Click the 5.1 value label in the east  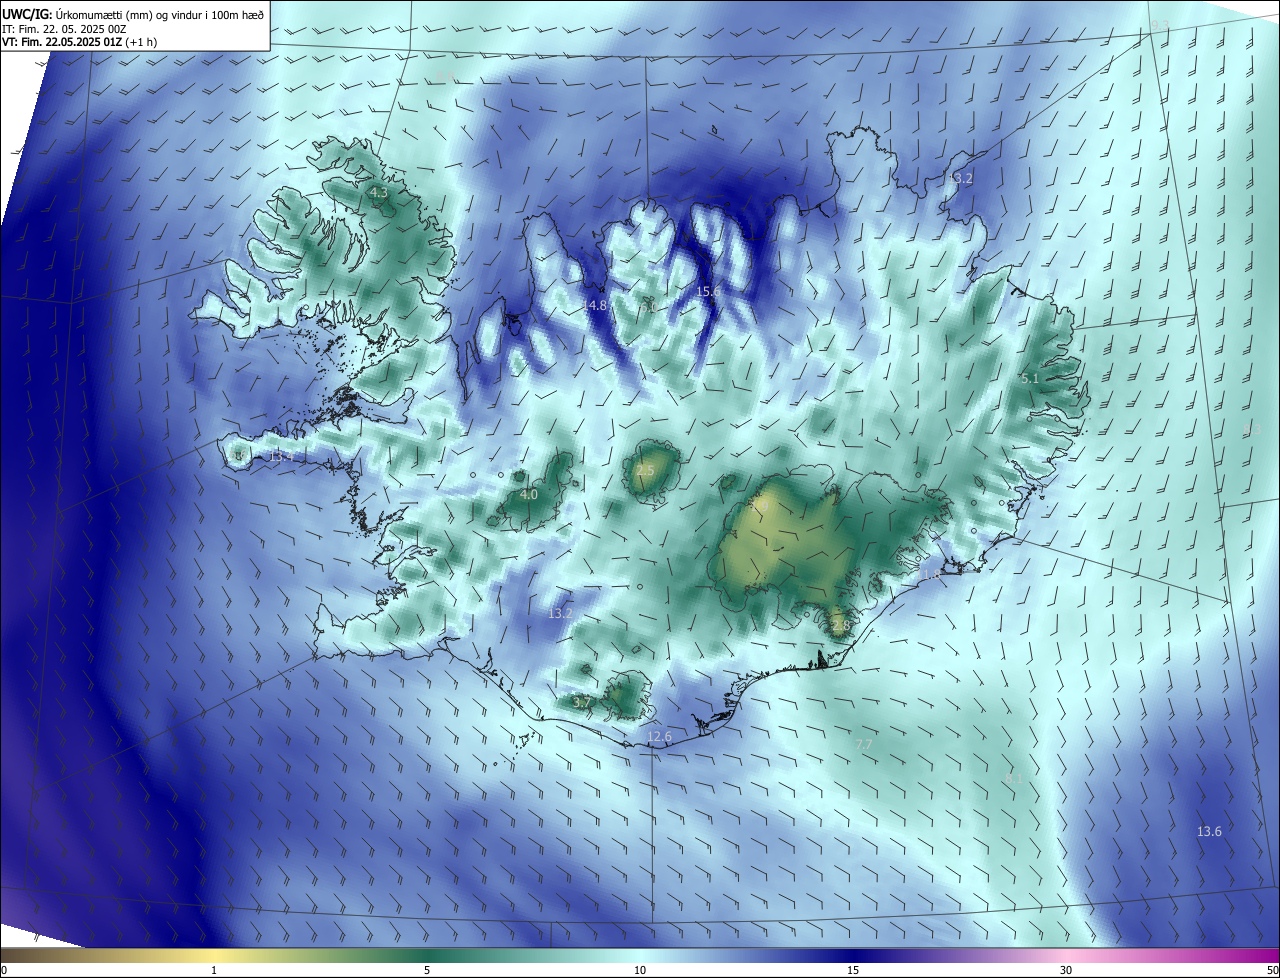click(1030, 379)
